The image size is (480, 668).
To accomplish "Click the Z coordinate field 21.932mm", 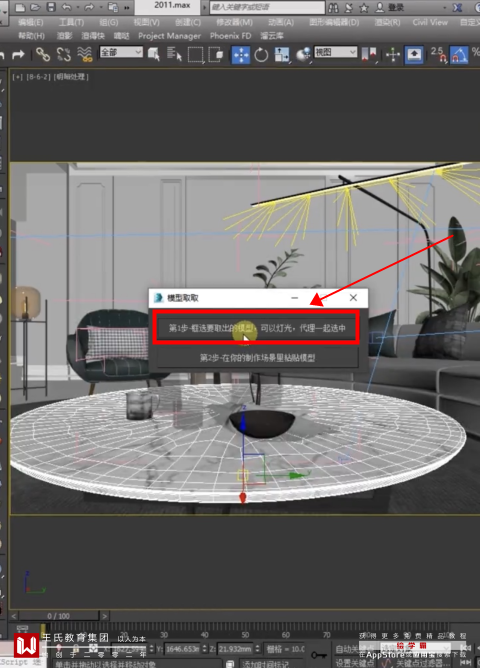I will pyautogui.click(x=235, y=649).
